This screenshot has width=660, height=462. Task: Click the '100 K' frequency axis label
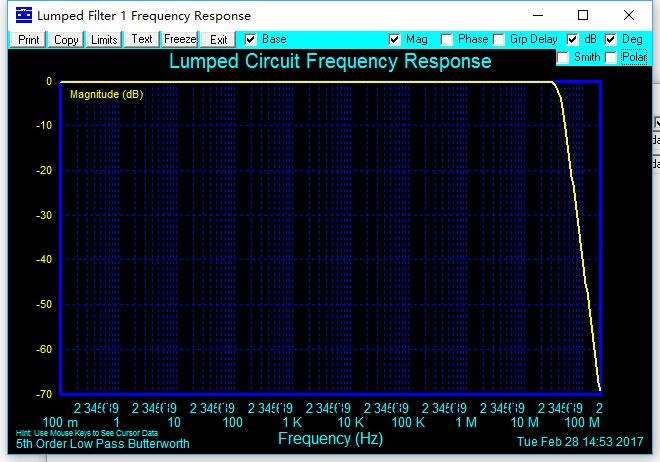(x=408, y=422)
